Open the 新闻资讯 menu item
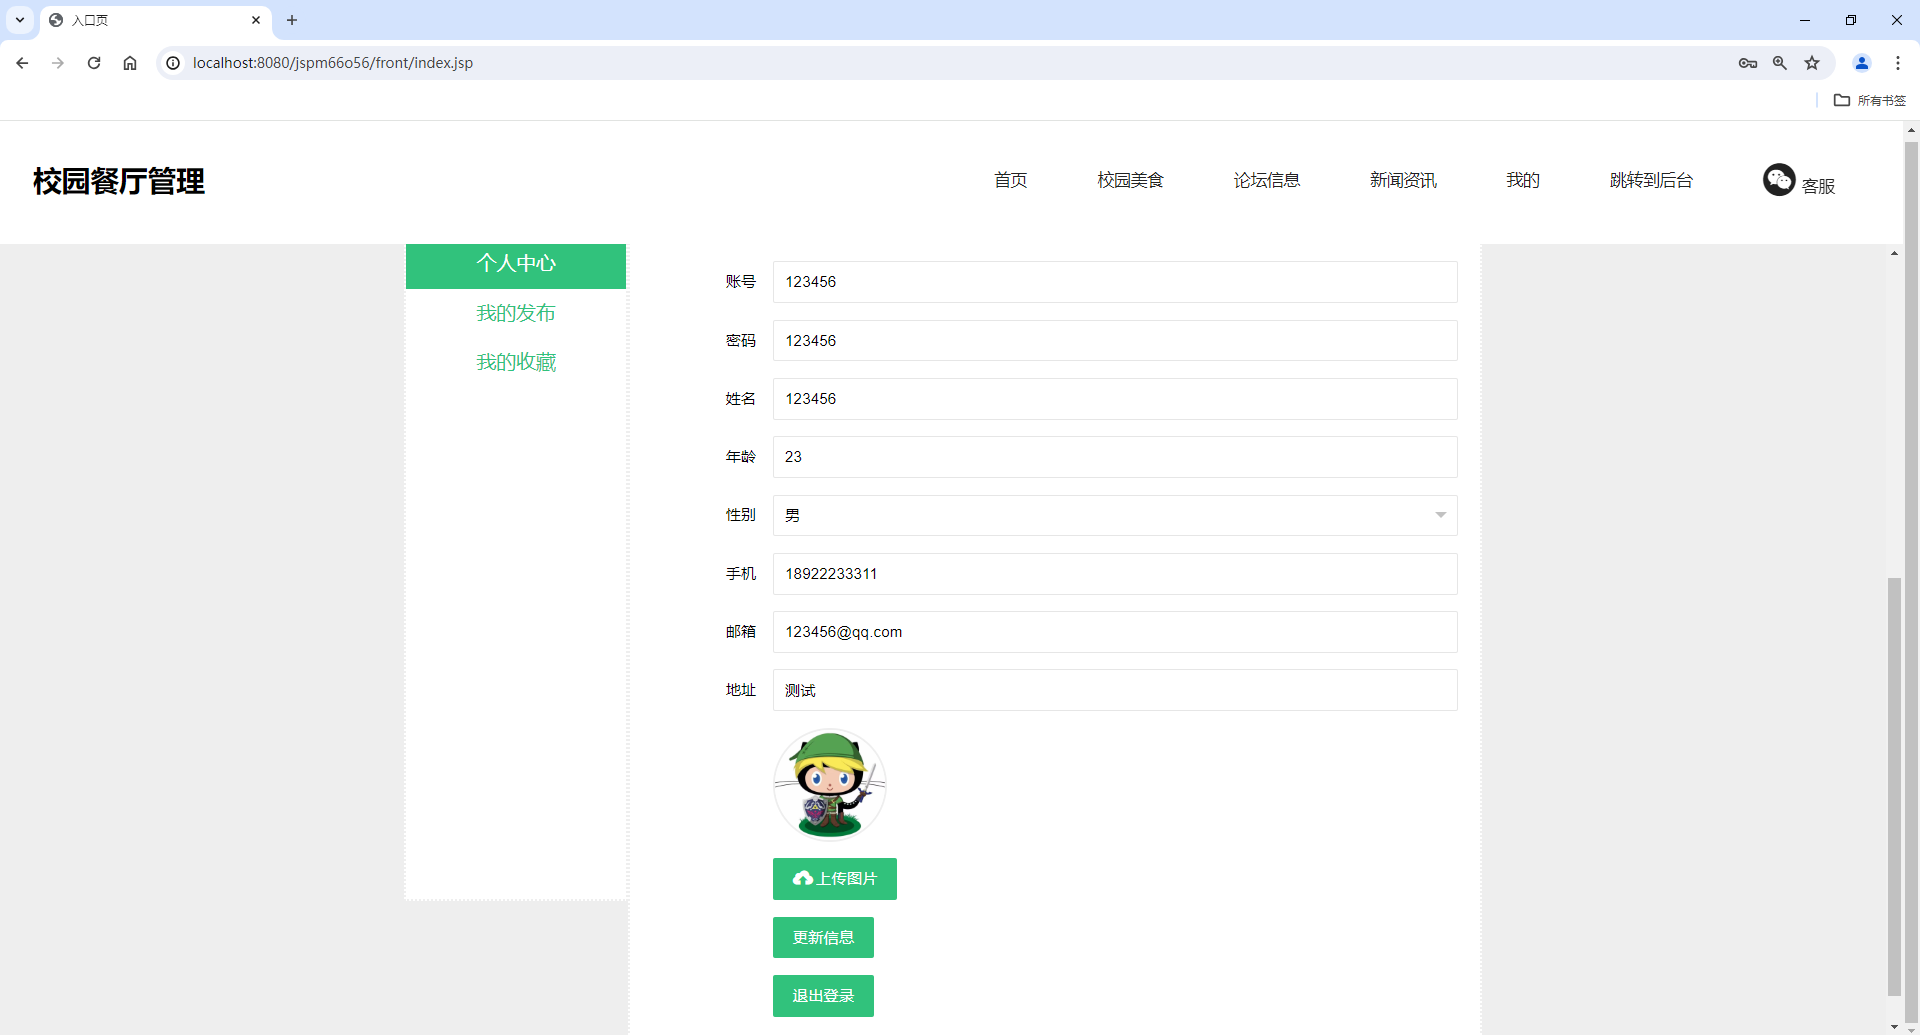Viewport: 1920px width, 1035px height. [1402, 180]
